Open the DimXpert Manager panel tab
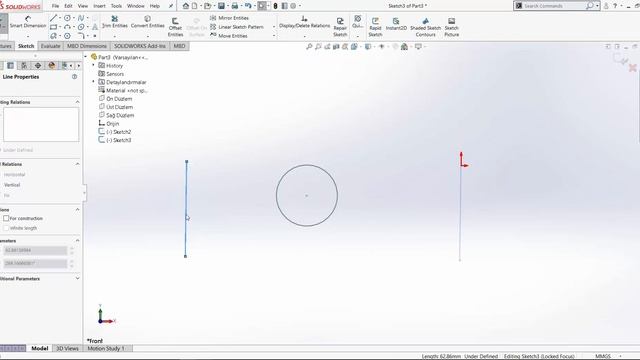Viewport: 640px width, 360px height. [38, 65]
